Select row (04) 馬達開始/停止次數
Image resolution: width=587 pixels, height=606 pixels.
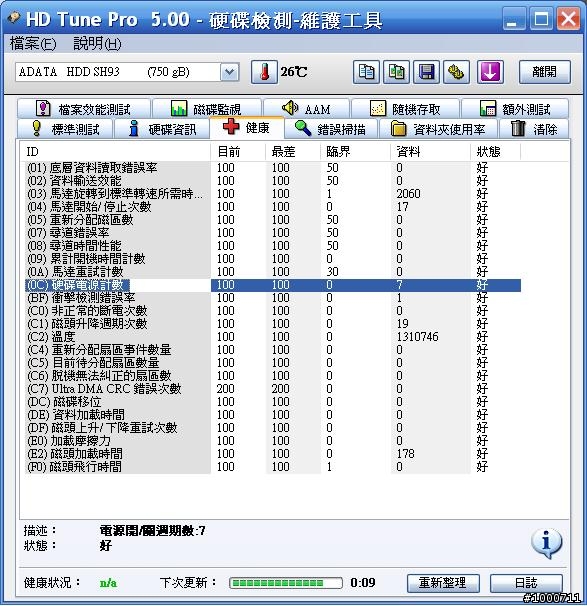(x=273, y=207)
